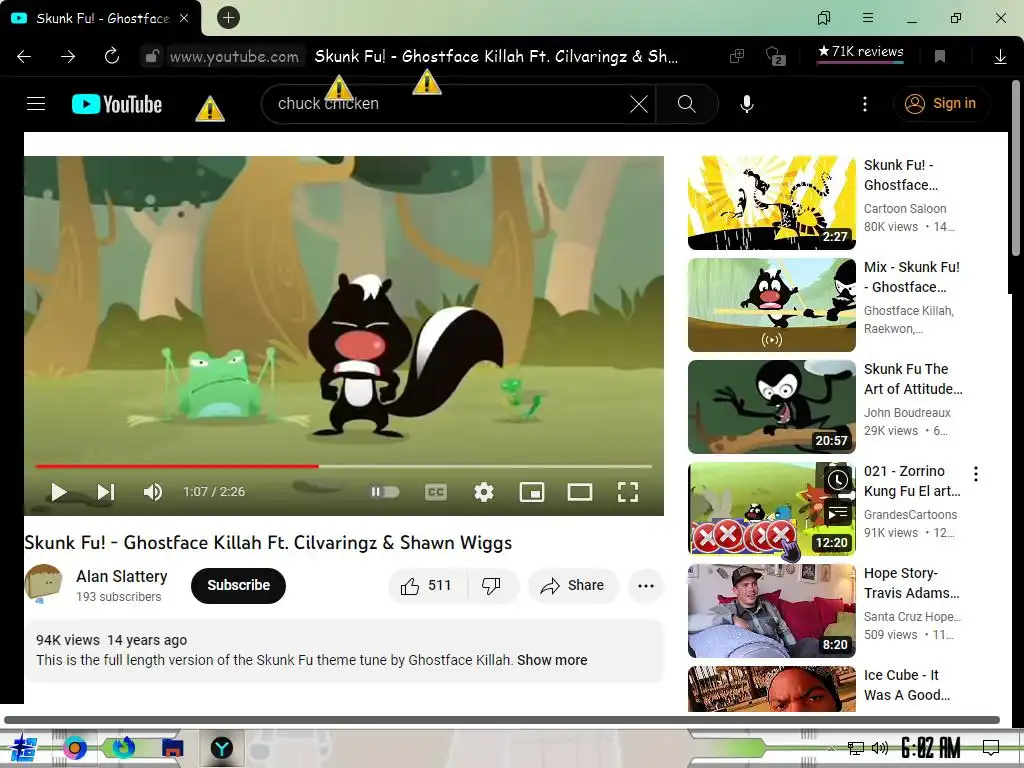The width and height of the screenshot is (1024, 768).
Task: Open the Mix - Skunk Fu! thumbnail
Action: (x=772, y=304)
